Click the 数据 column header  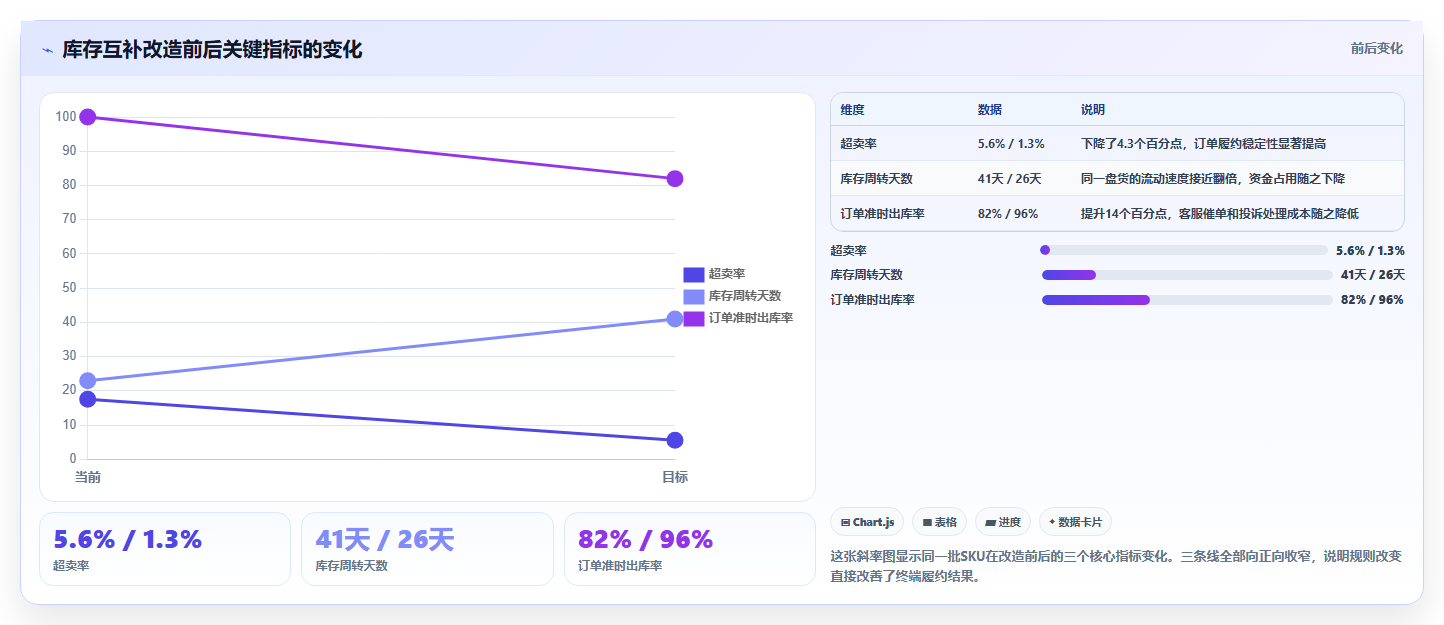coord(990,110)
